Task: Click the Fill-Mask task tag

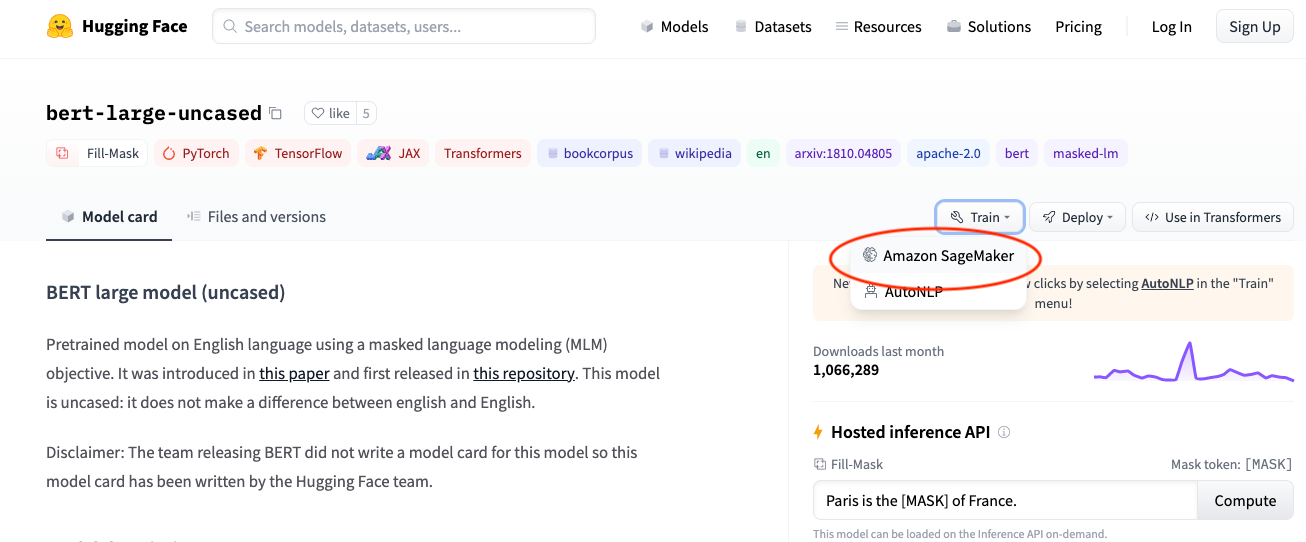Action: (x=98, y=154)
